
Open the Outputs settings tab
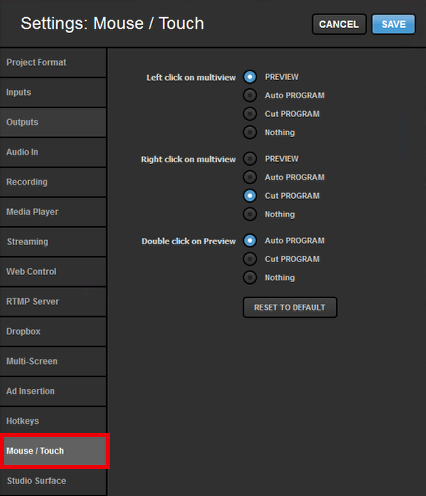[53, 122]
